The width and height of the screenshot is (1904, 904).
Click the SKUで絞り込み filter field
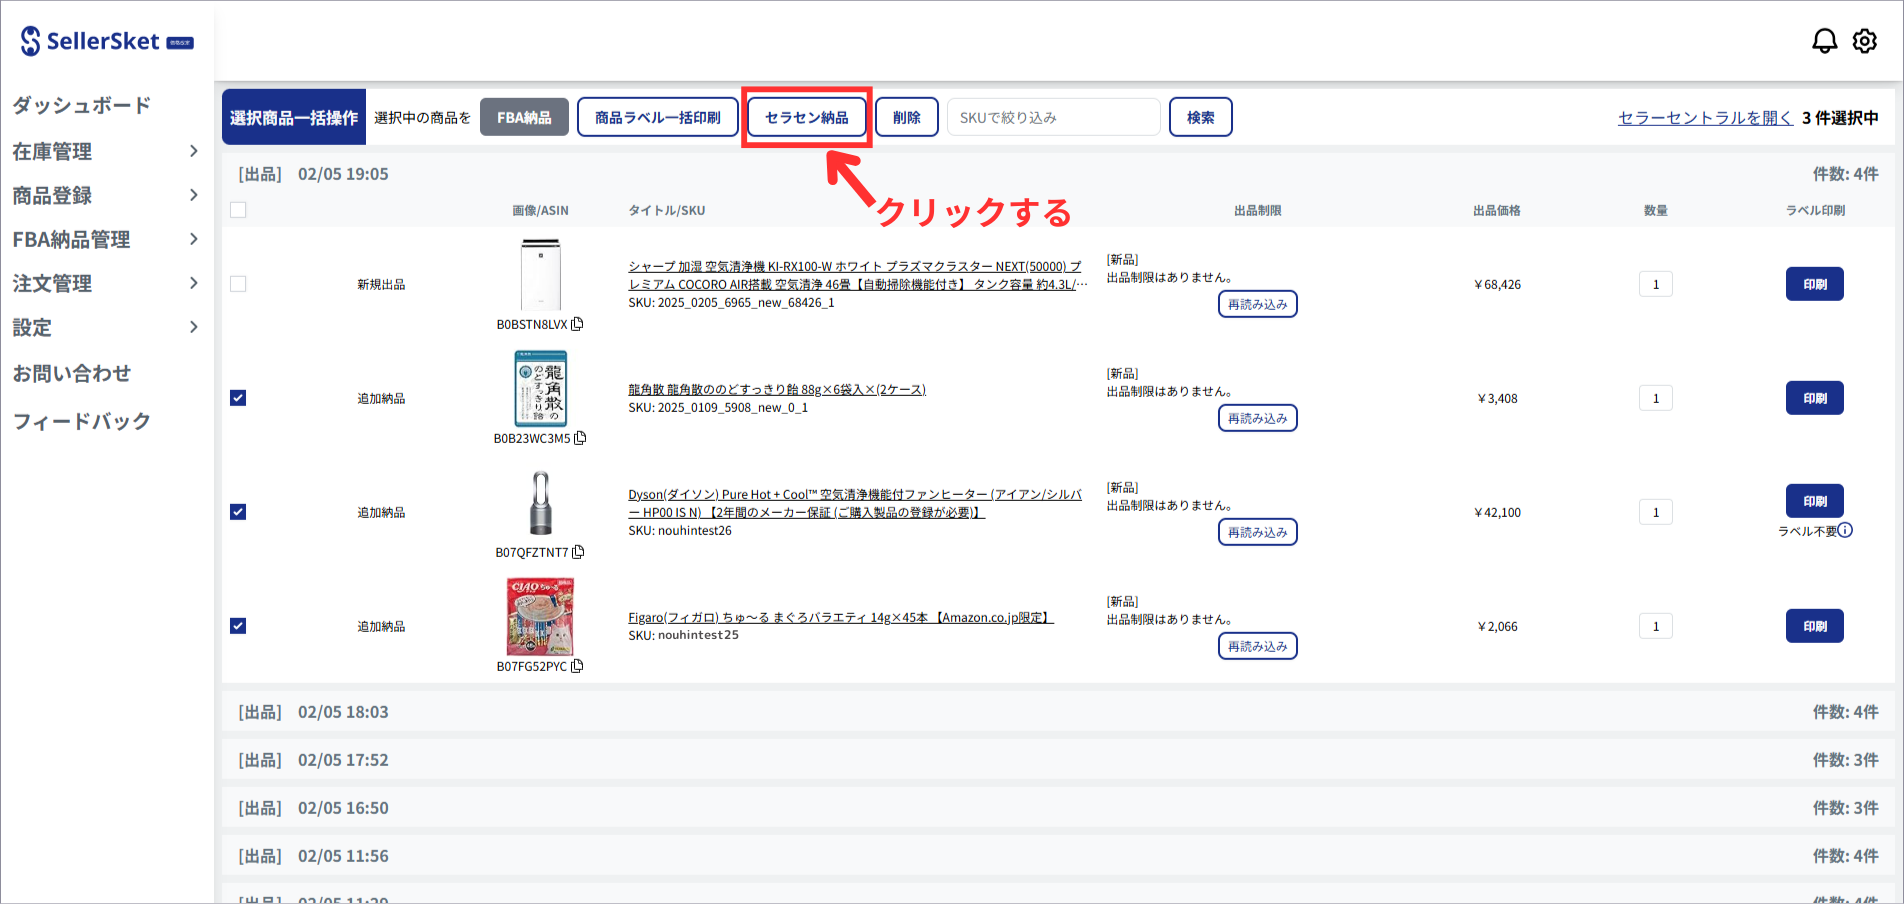(x=1052, y=117)
